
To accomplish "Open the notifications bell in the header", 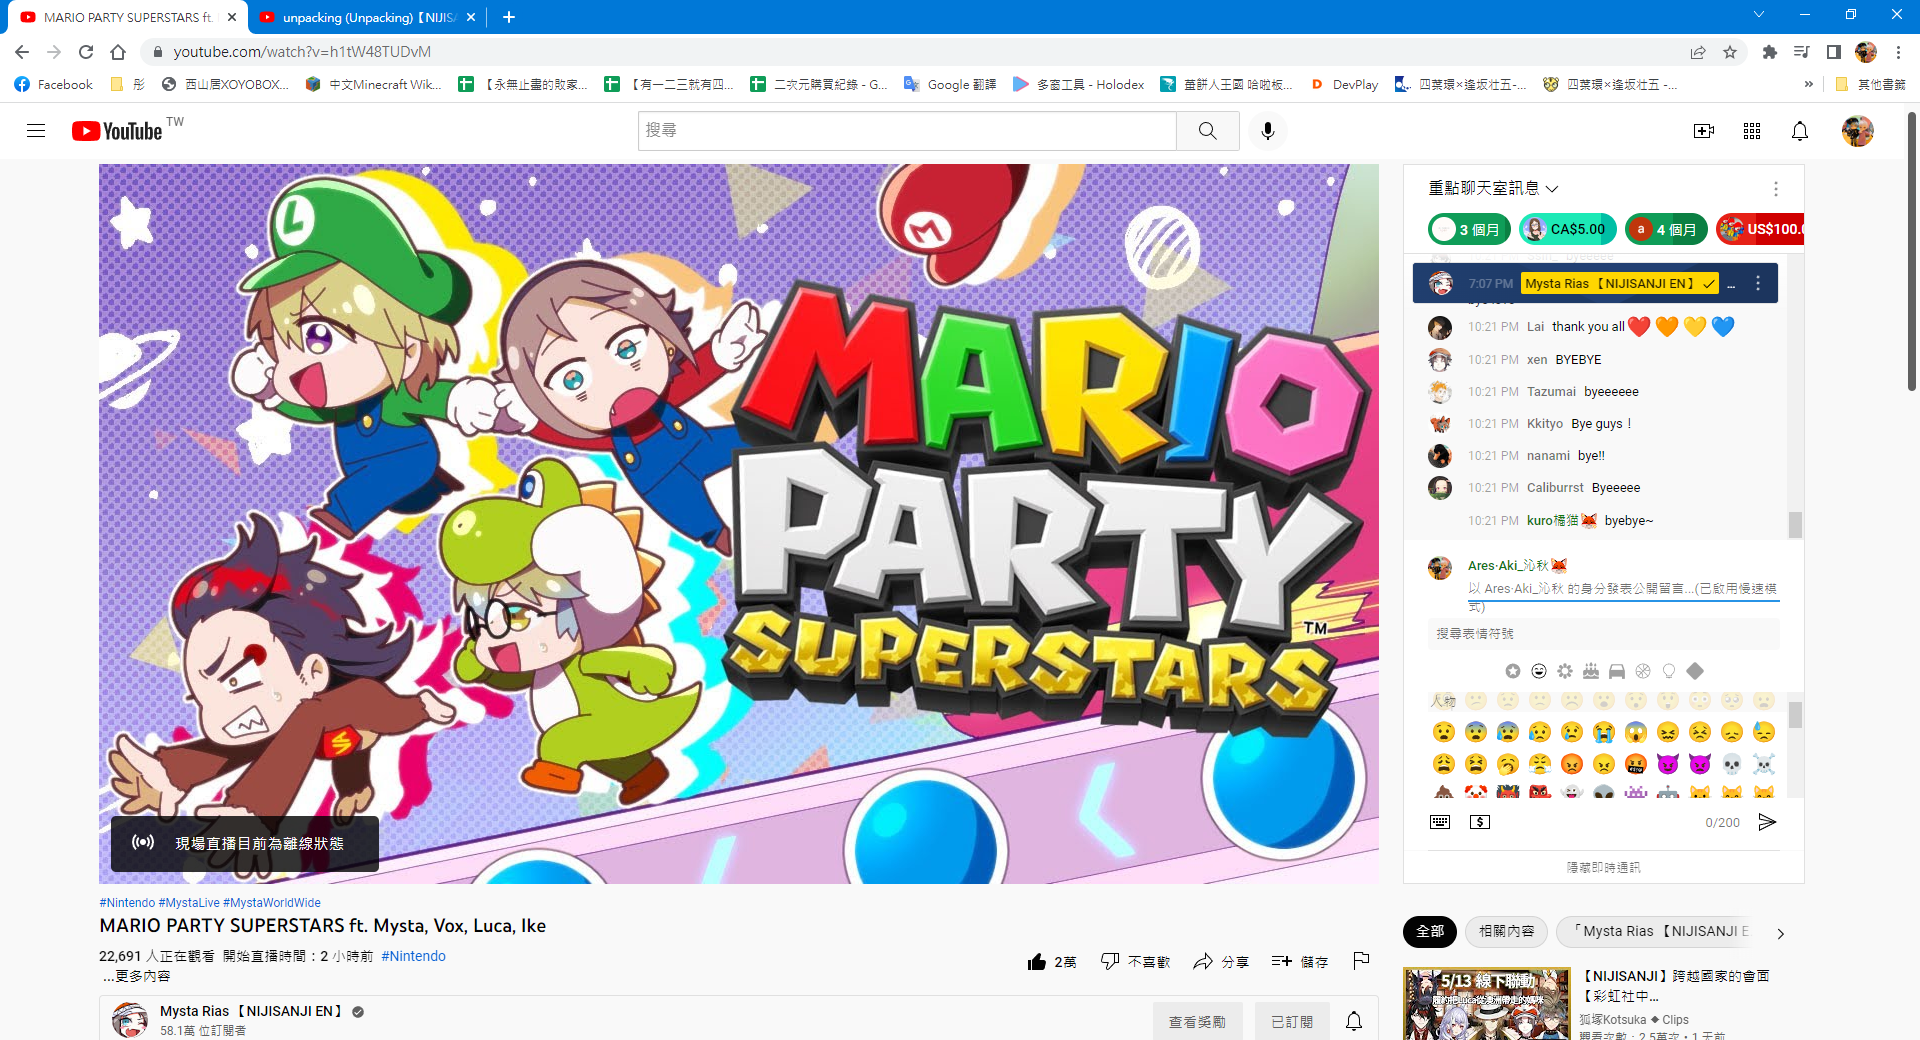I will [x=1800, y=131].
